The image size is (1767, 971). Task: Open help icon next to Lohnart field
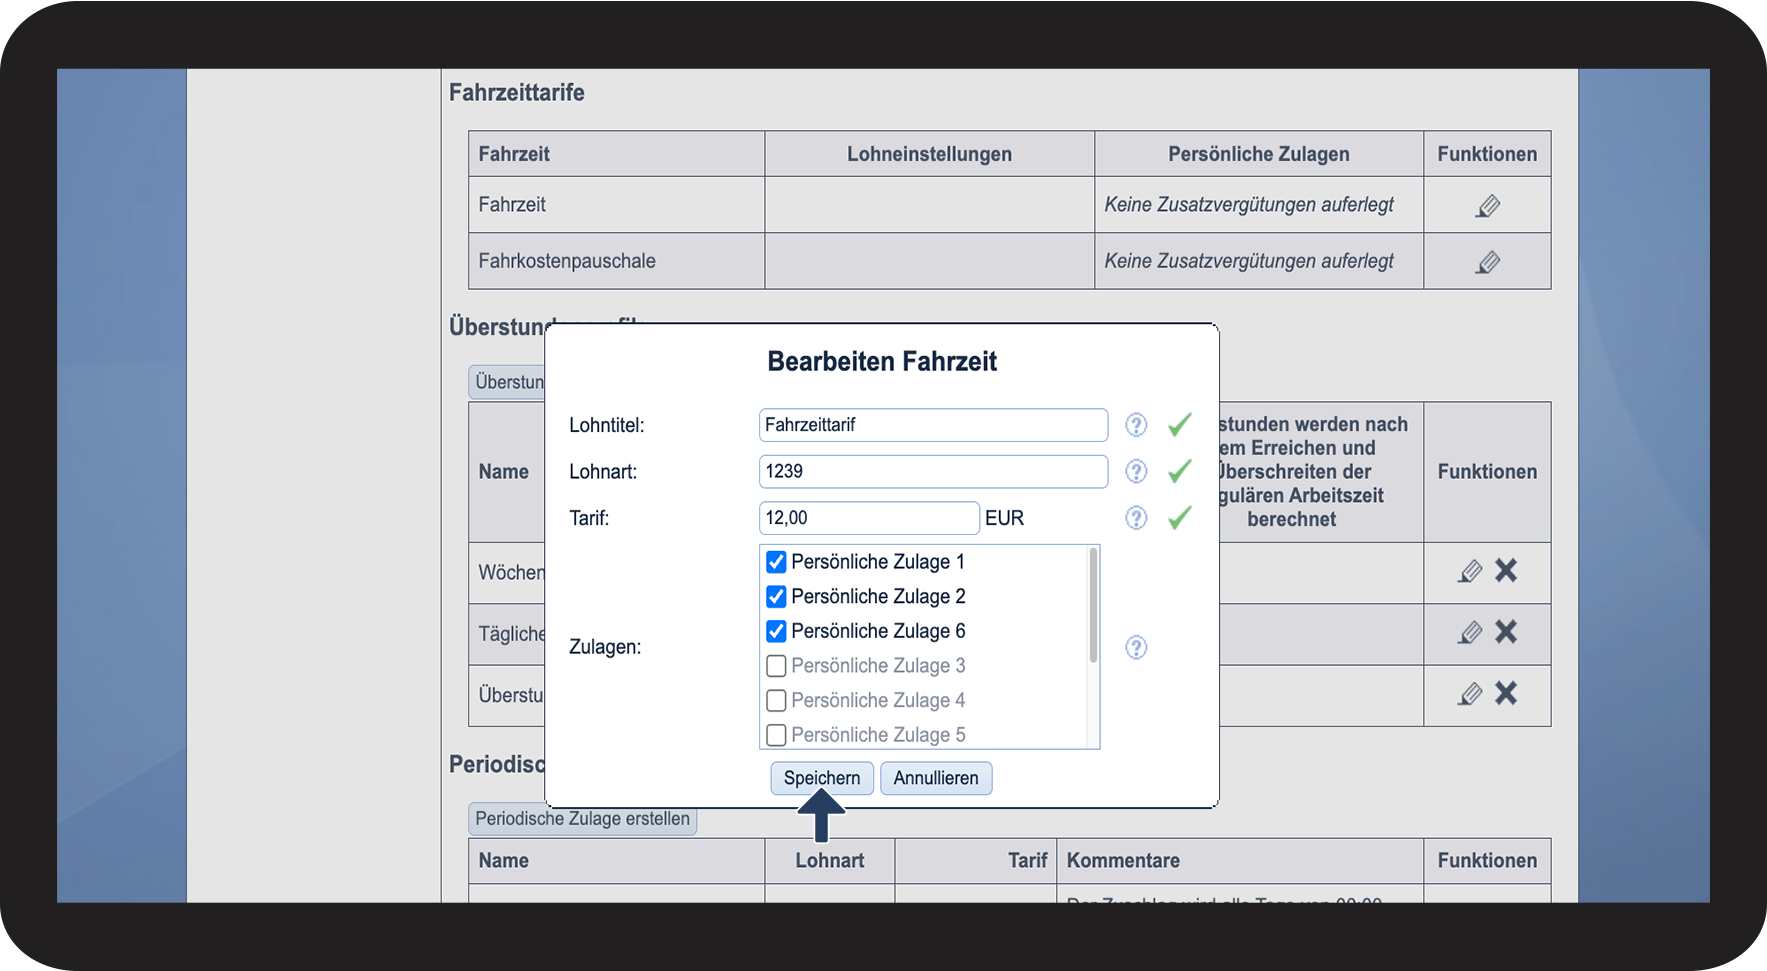tap(1136, 471)
